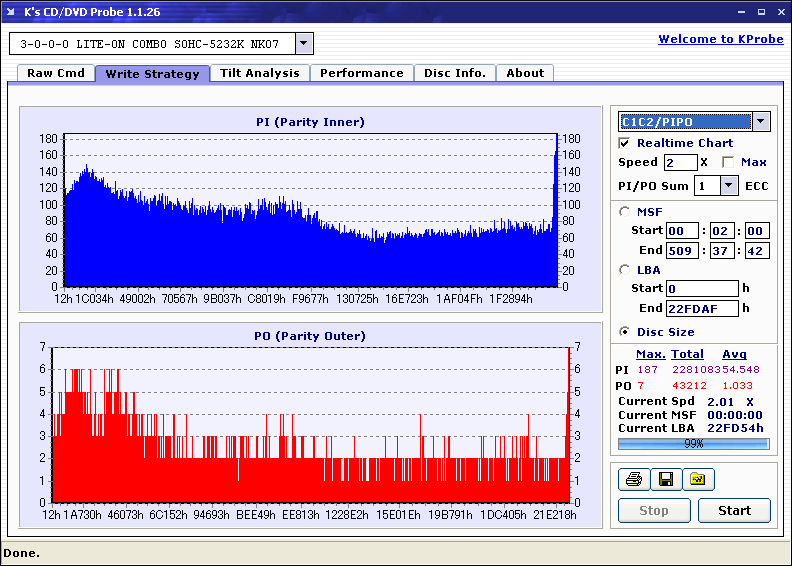Open the load chart folder icon
792x566 pixels.
pos(698,480)
